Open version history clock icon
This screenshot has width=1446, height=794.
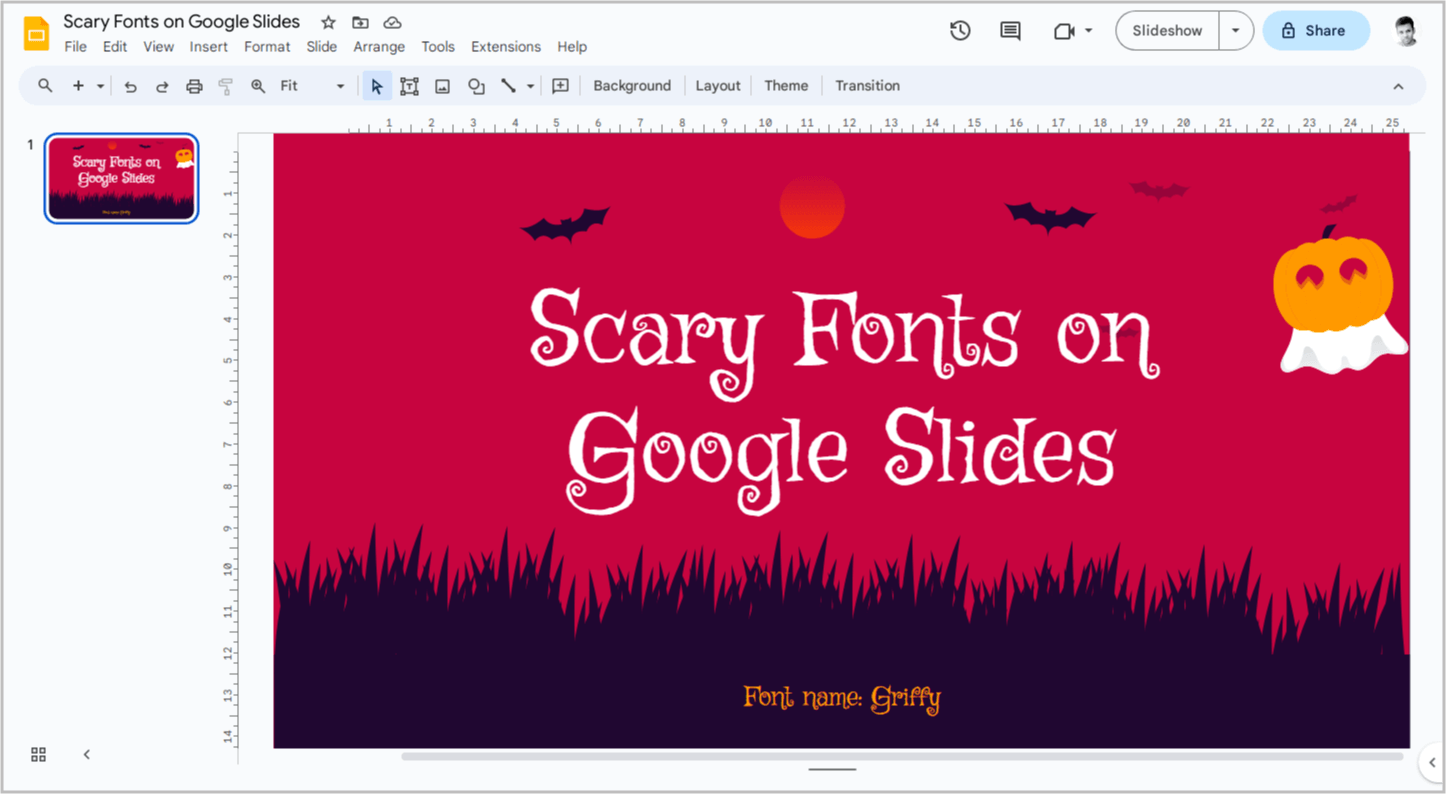point(960,31)
